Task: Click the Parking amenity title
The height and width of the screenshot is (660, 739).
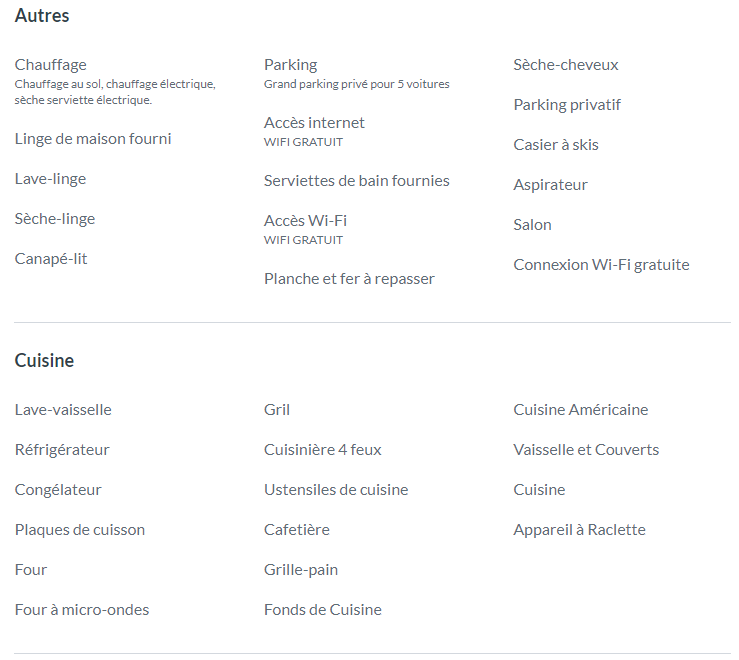Action: [290, 65]
